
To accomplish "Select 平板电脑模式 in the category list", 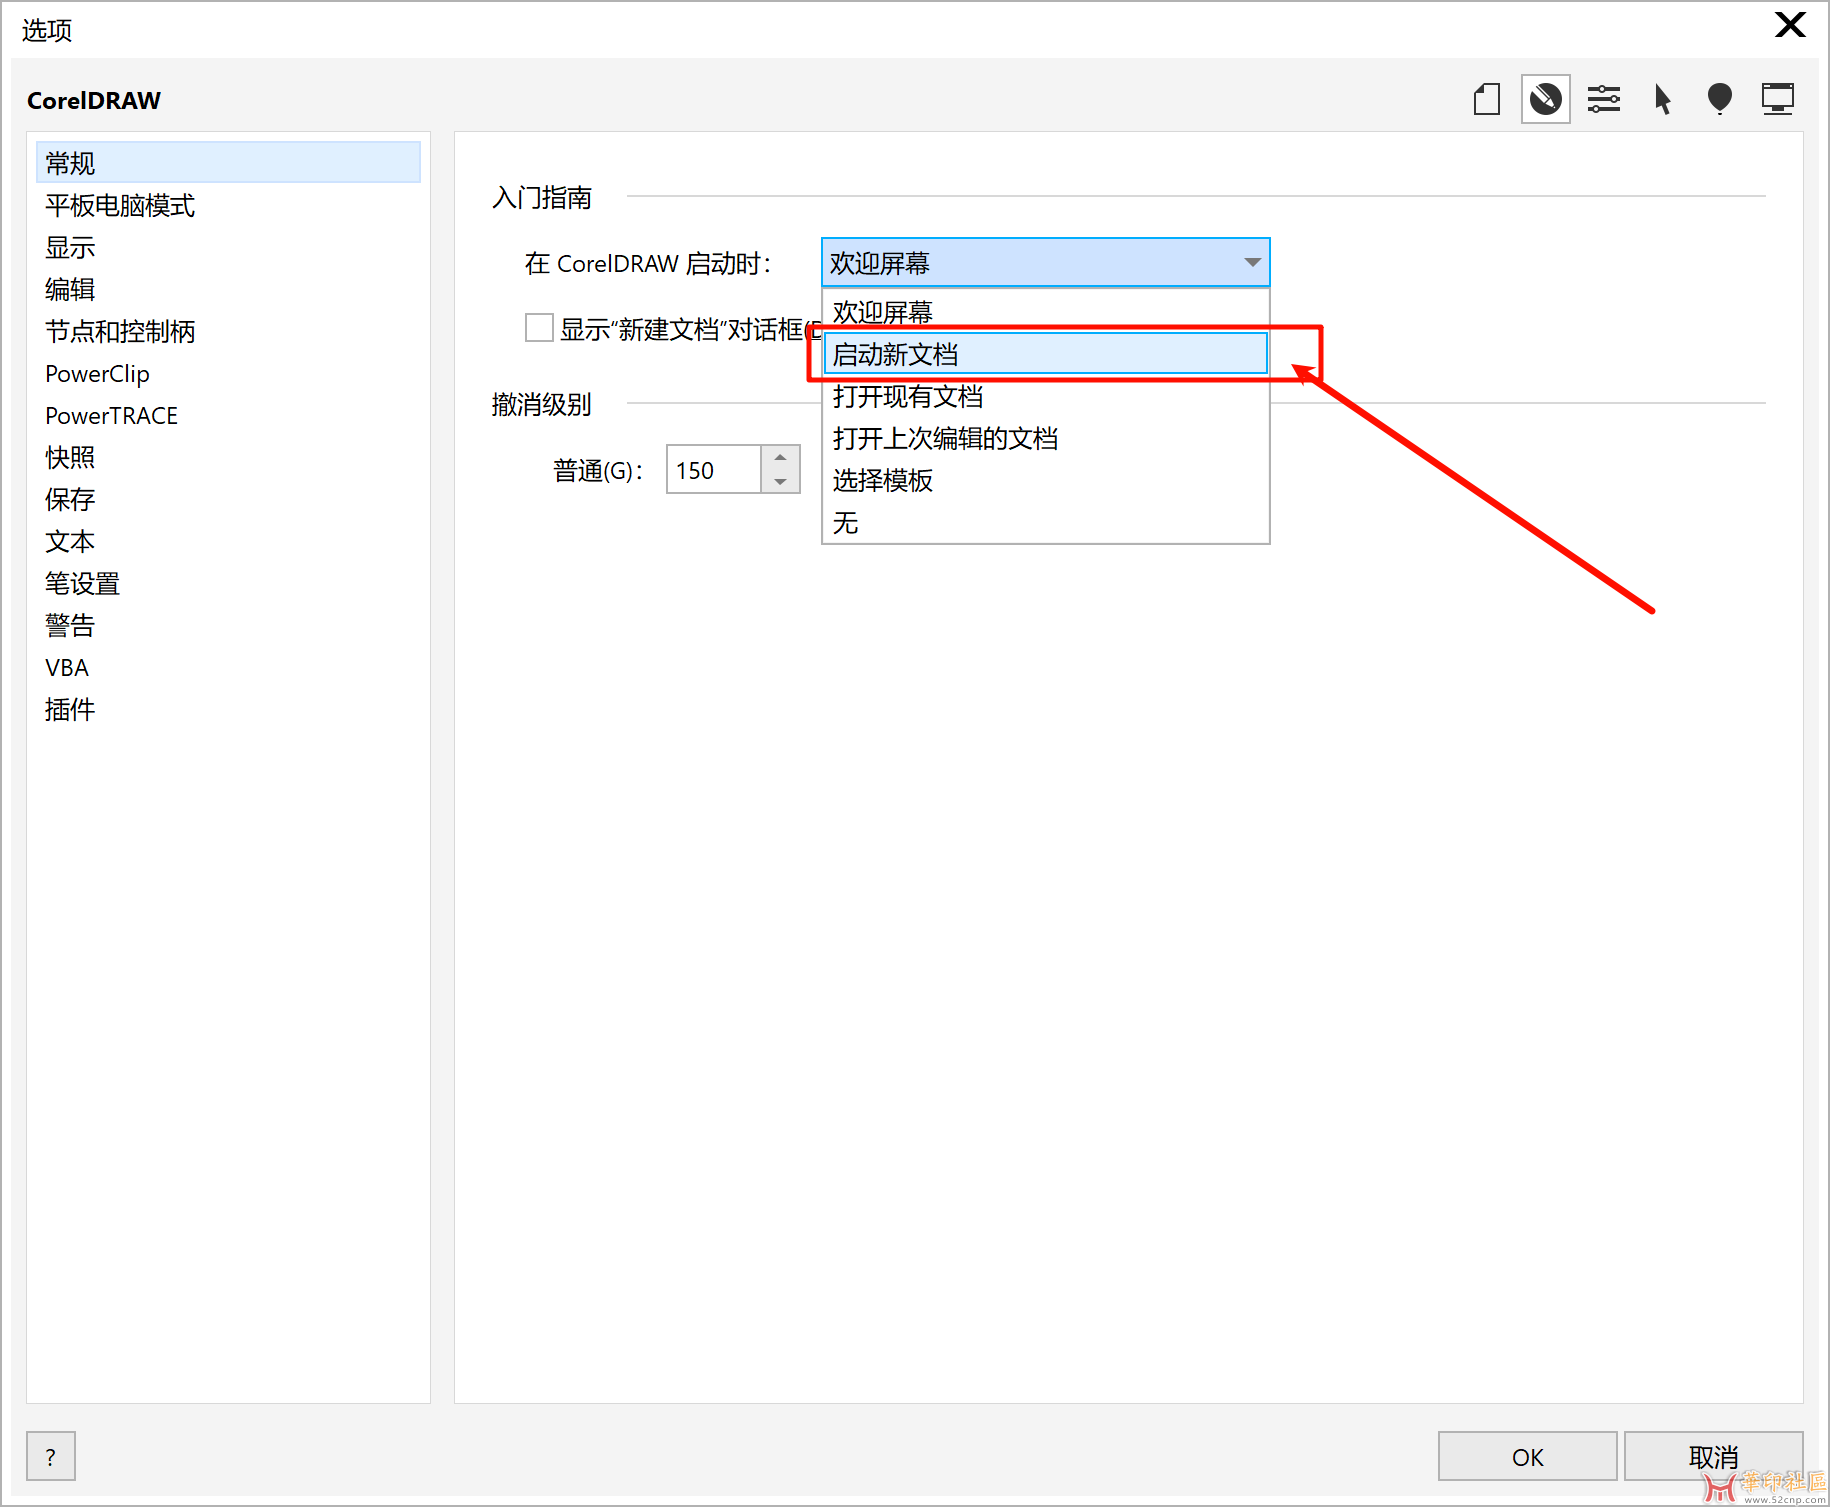I will 228,205.
